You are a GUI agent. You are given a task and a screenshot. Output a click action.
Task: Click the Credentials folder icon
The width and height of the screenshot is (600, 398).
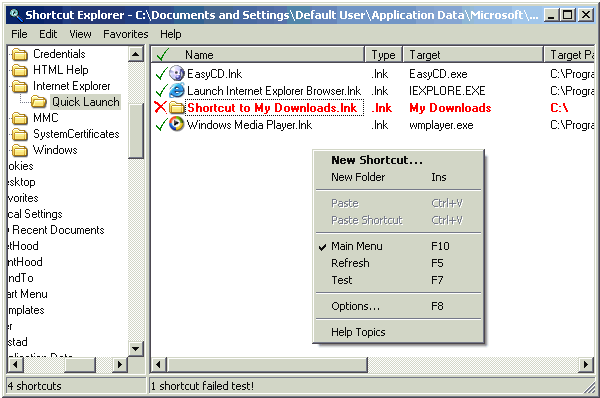(x=20, y=54)
